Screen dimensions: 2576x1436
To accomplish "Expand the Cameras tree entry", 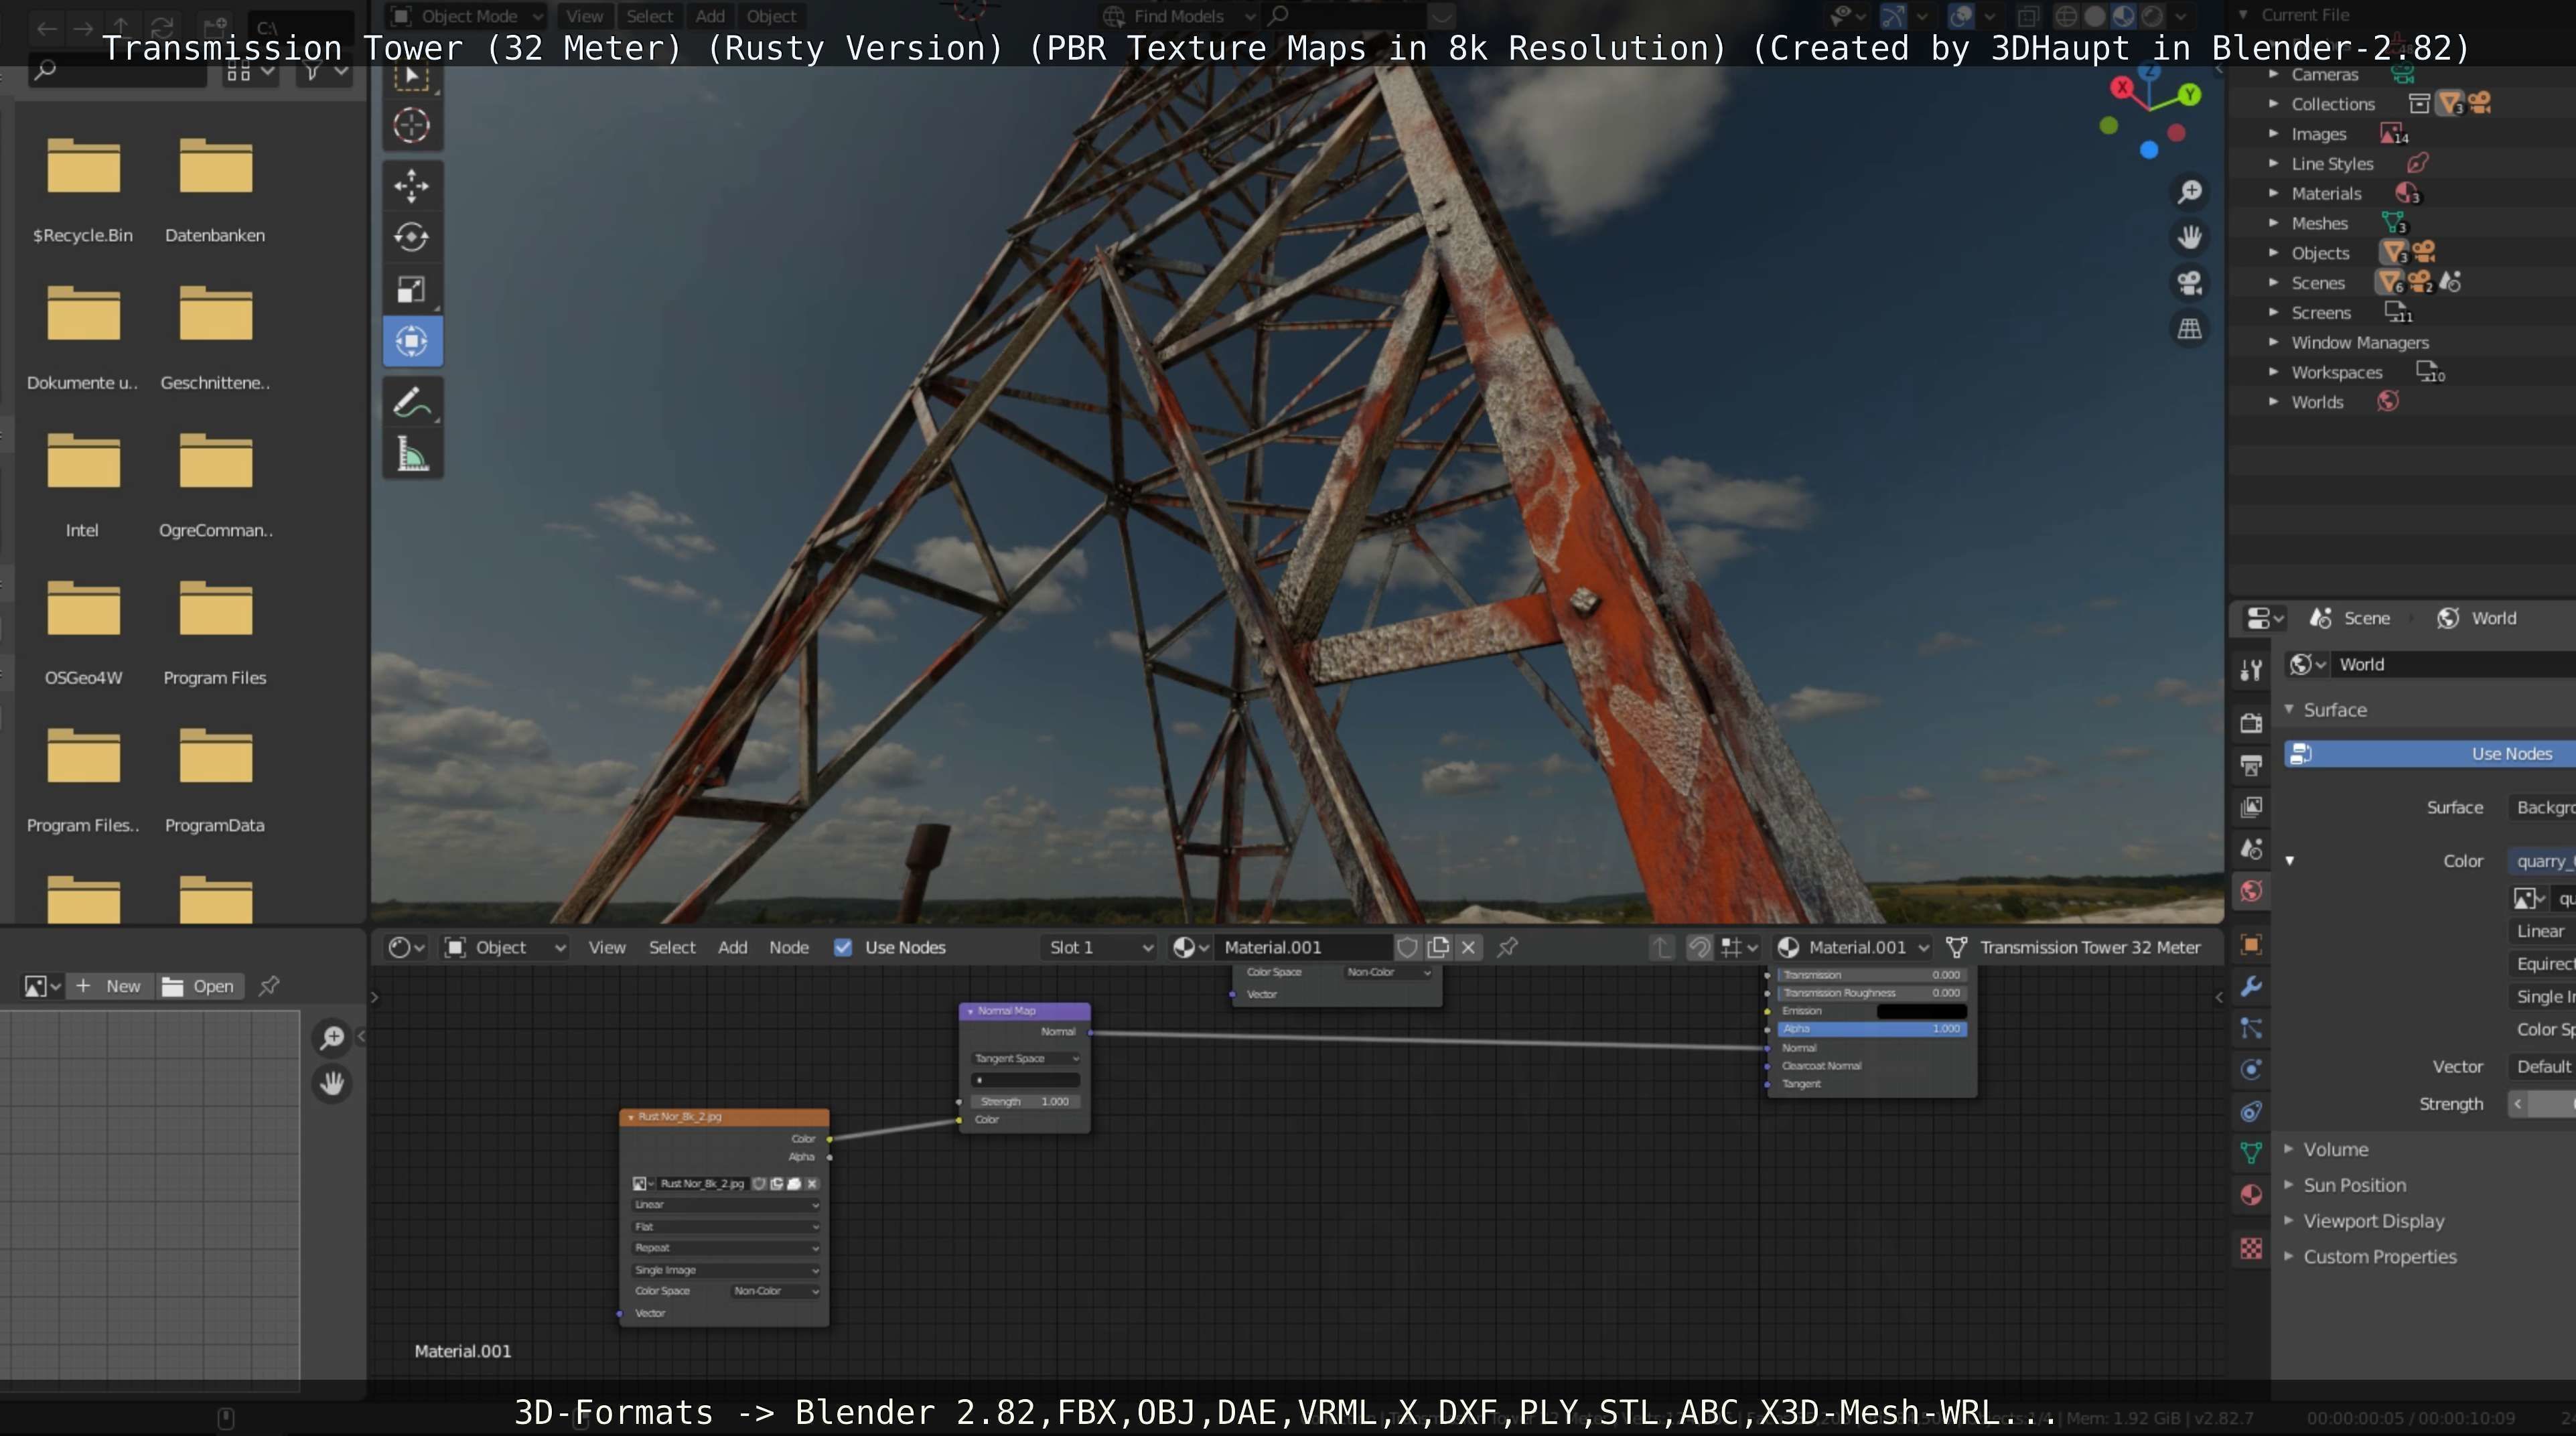I will (2273, 74).
